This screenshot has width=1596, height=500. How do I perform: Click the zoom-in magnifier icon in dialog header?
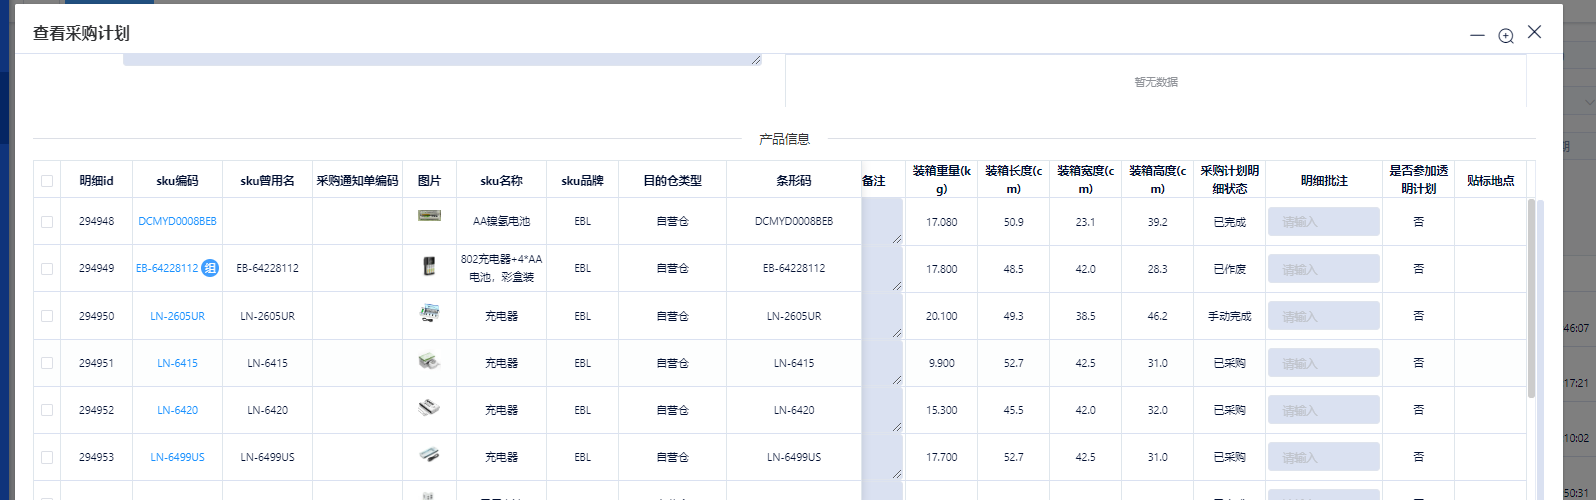pos(1505,36)
